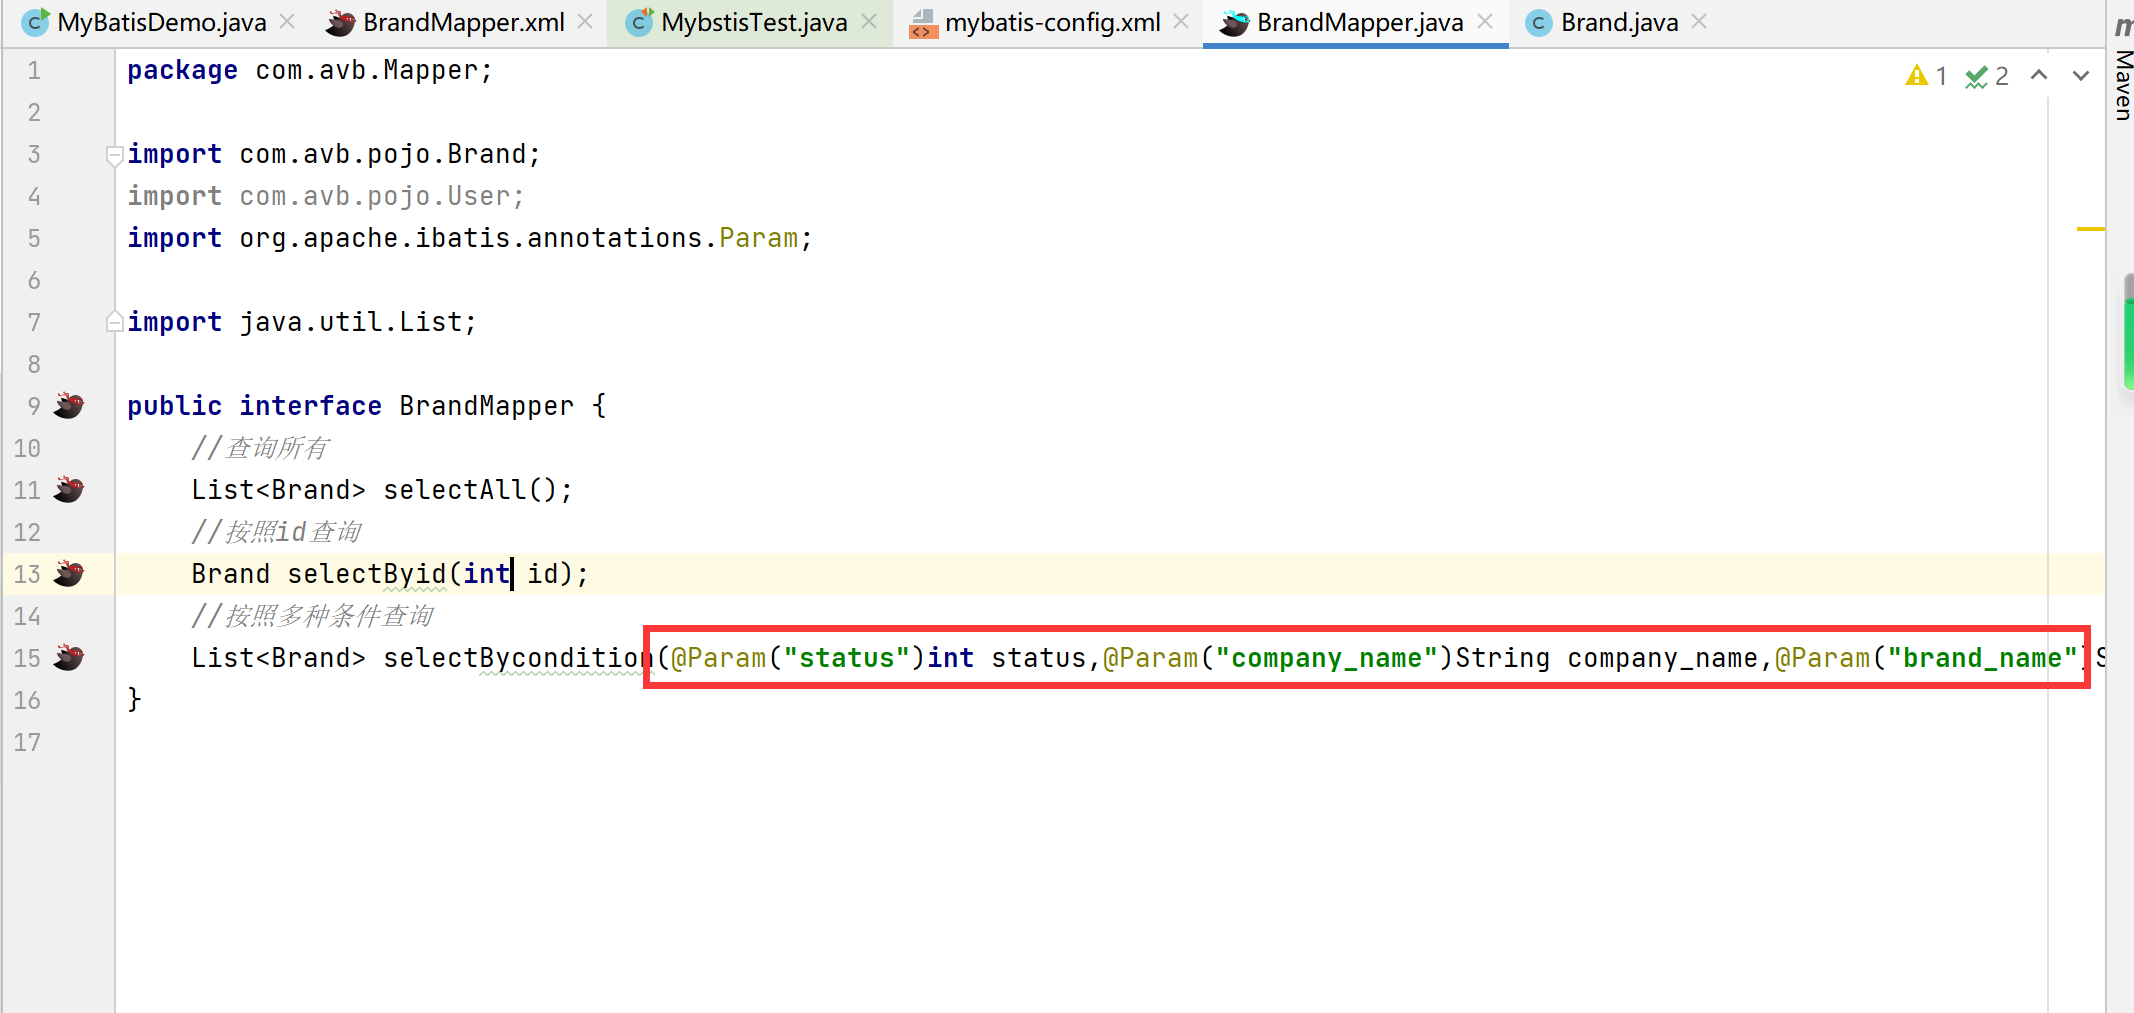Open the BrandMapper.xml tab
Image resolution: width=2134 pixels, height=1013 pixels.
pyautogui.click(x=463, y=22)
